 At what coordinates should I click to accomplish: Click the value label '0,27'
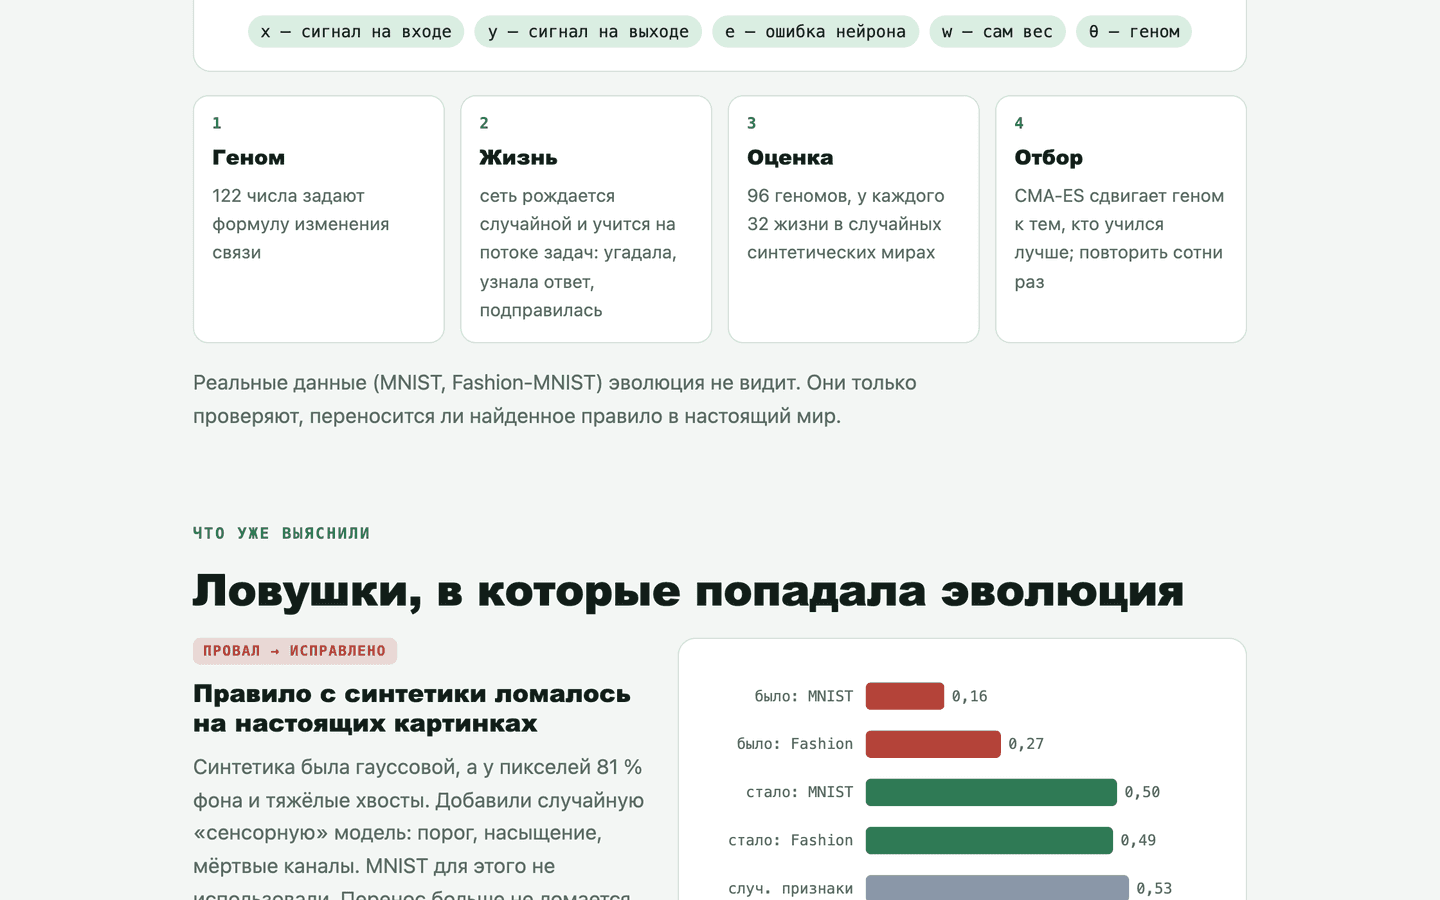tap(1026, 744)
